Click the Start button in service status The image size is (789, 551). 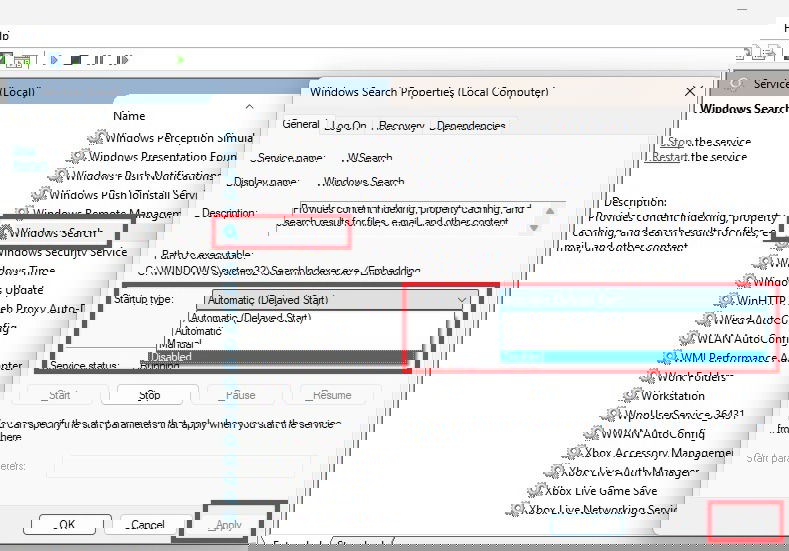coord(59,395)
